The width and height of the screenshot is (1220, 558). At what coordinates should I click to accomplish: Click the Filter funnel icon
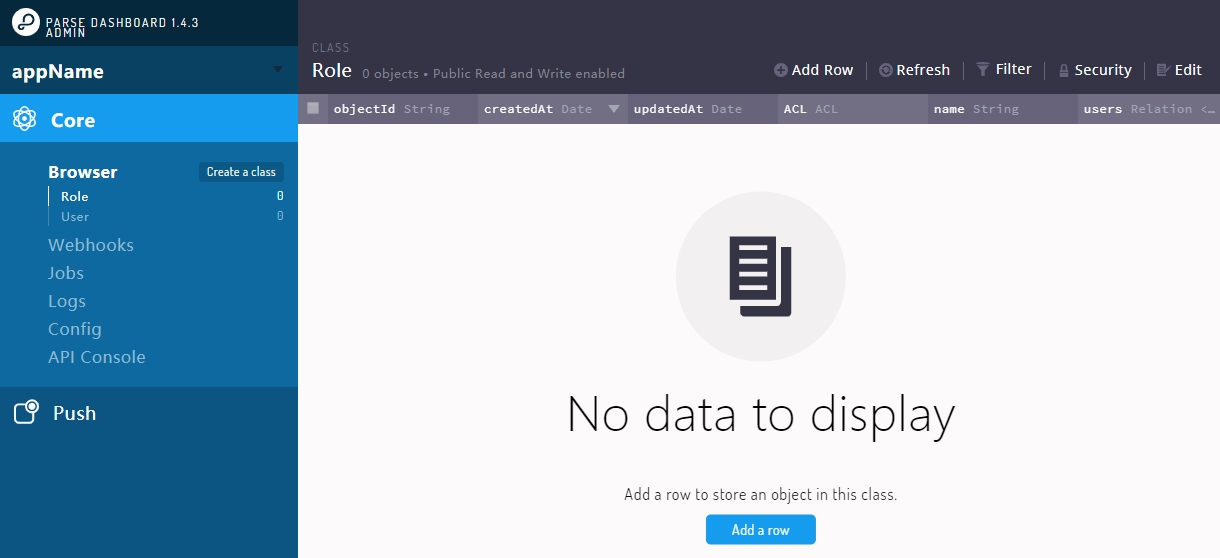pos(983,69)
